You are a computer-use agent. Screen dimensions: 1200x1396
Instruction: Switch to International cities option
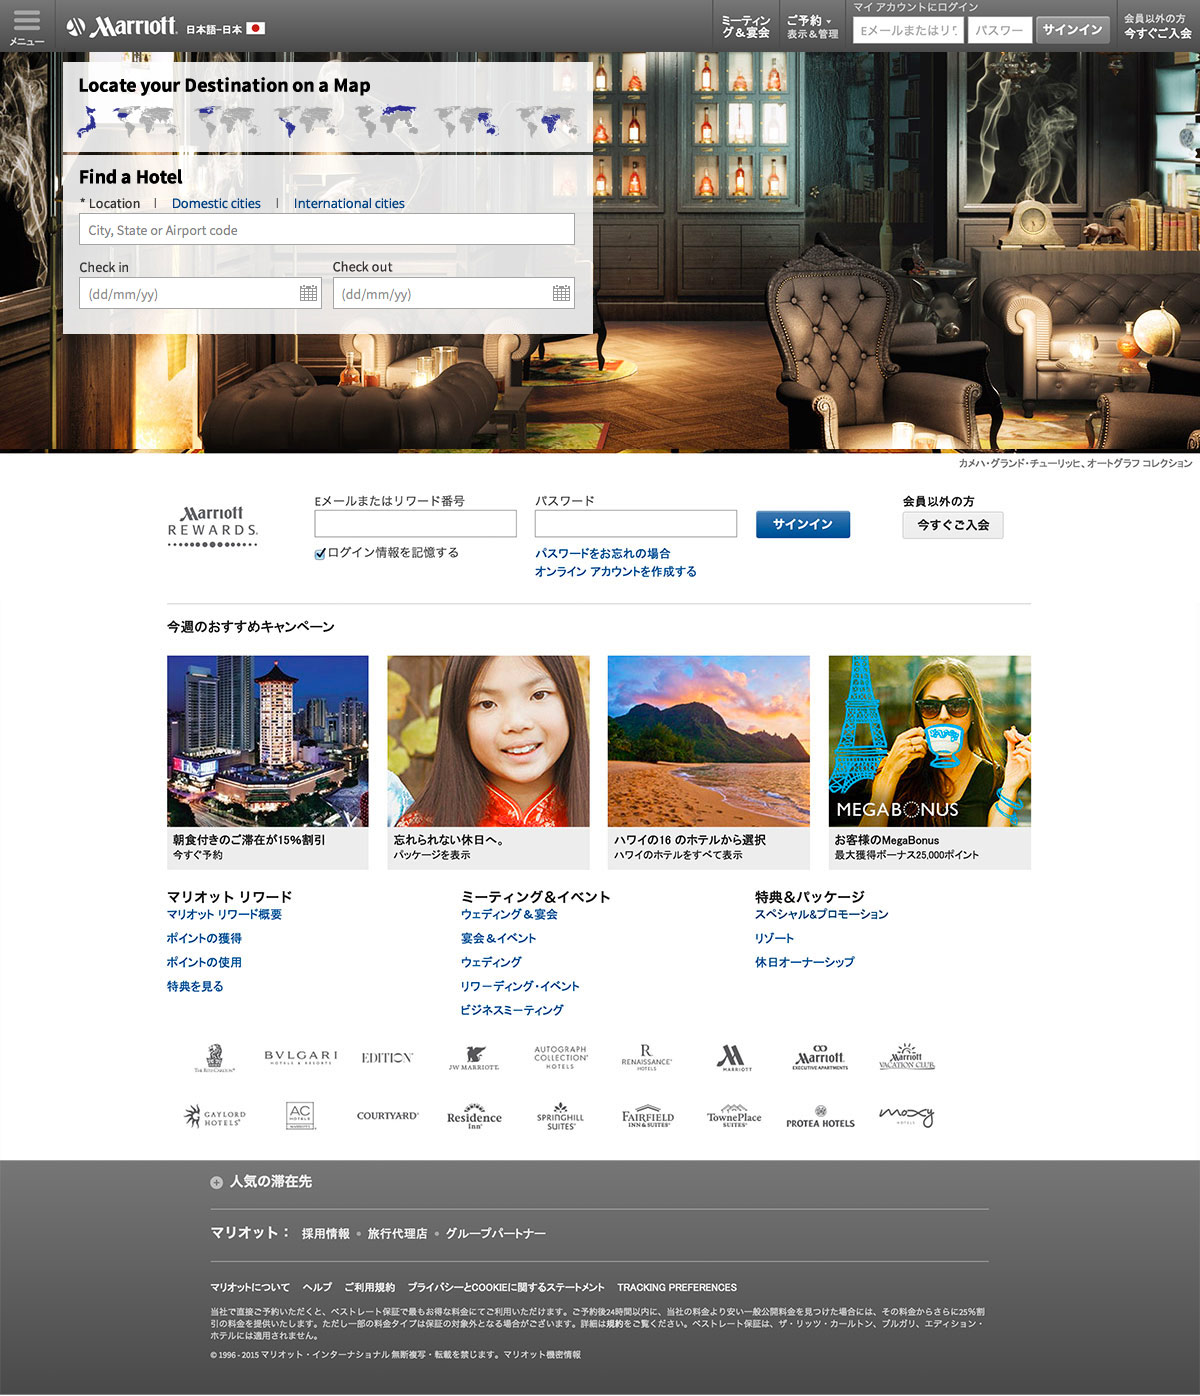[x=349, y=203]
